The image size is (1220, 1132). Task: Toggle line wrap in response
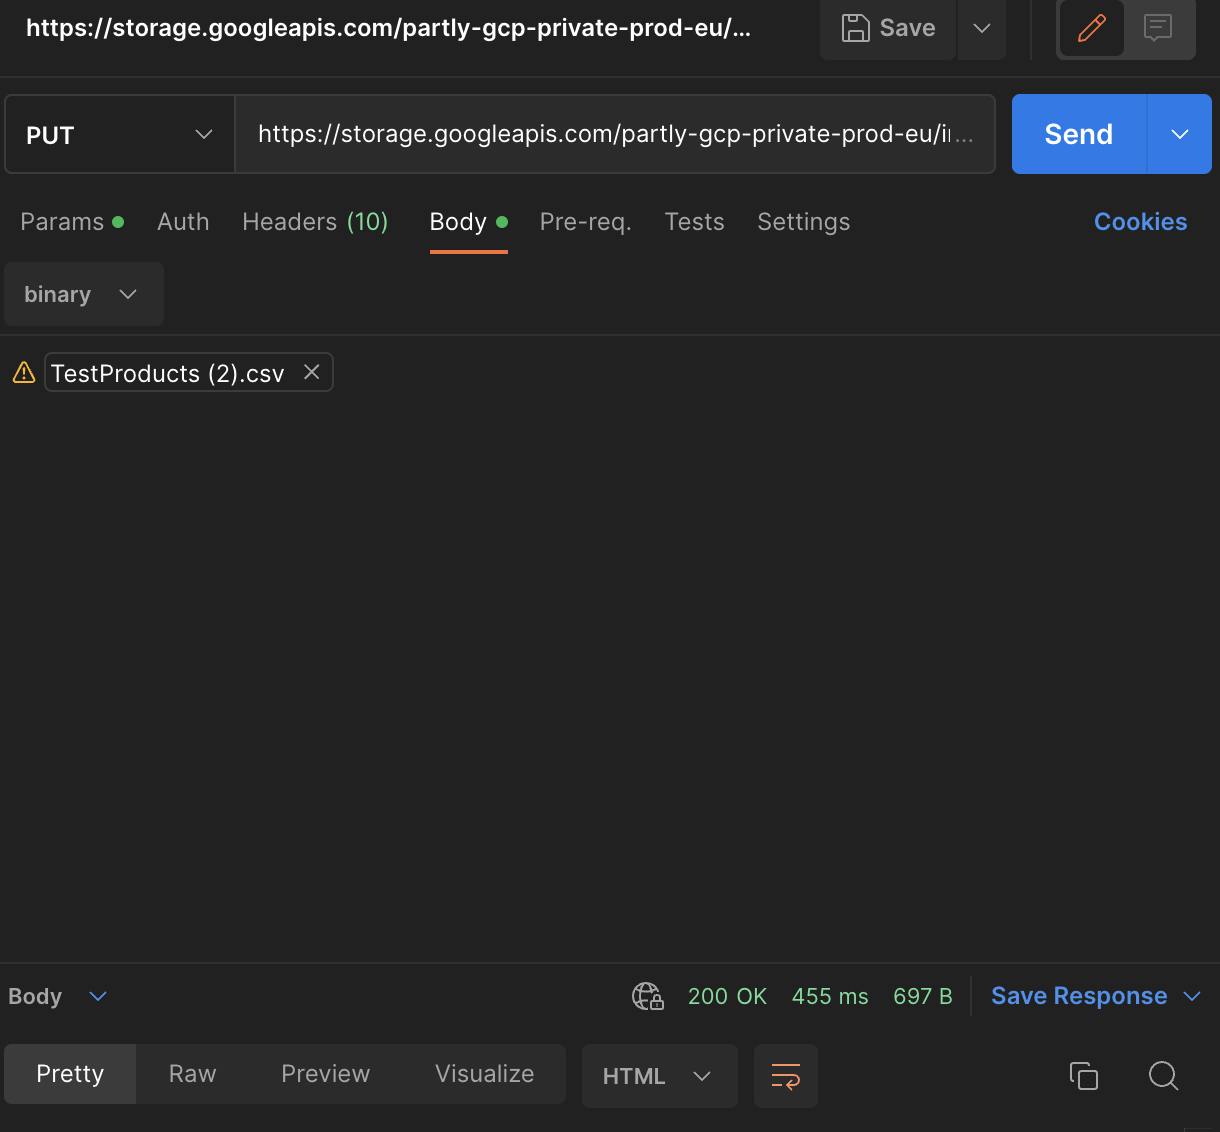tap(786, 1076)
